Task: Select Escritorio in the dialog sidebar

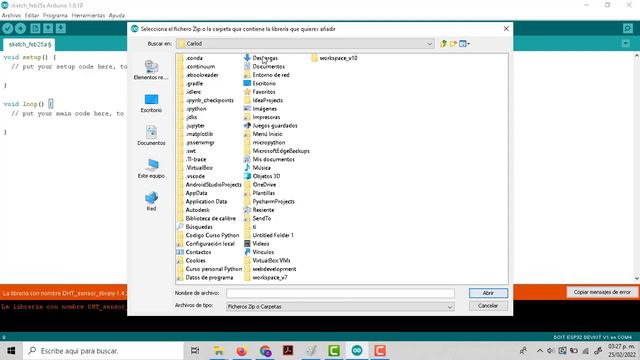Action: point(151,103)
